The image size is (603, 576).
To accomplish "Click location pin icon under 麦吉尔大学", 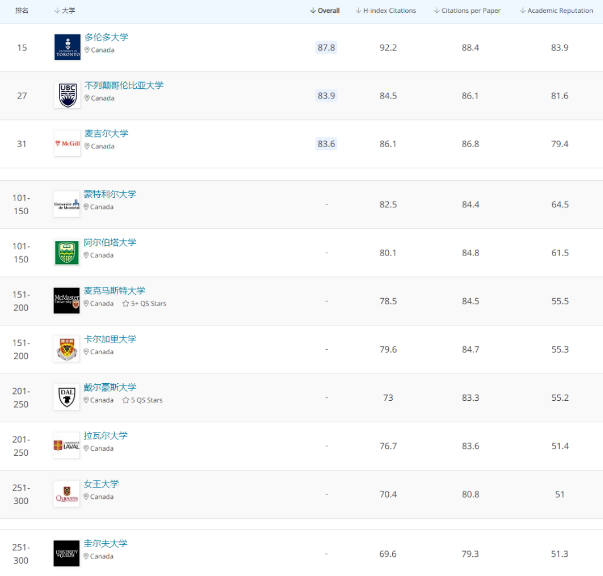I will [x=87, y=146].
